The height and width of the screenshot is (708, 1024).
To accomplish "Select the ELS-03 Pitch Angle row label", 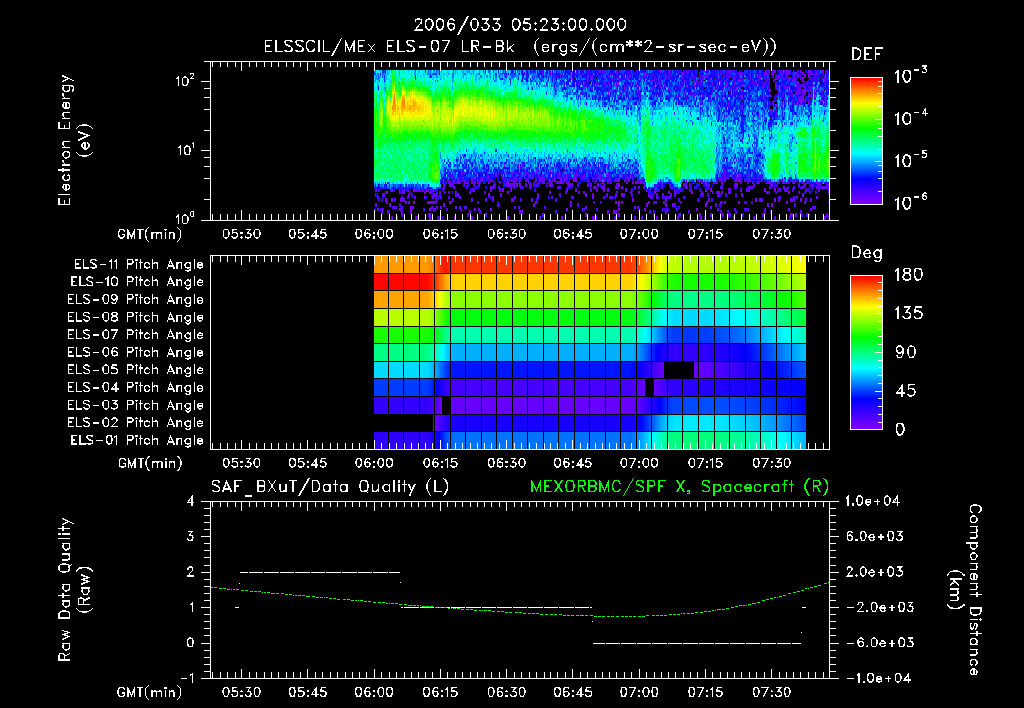I will 136,405.
